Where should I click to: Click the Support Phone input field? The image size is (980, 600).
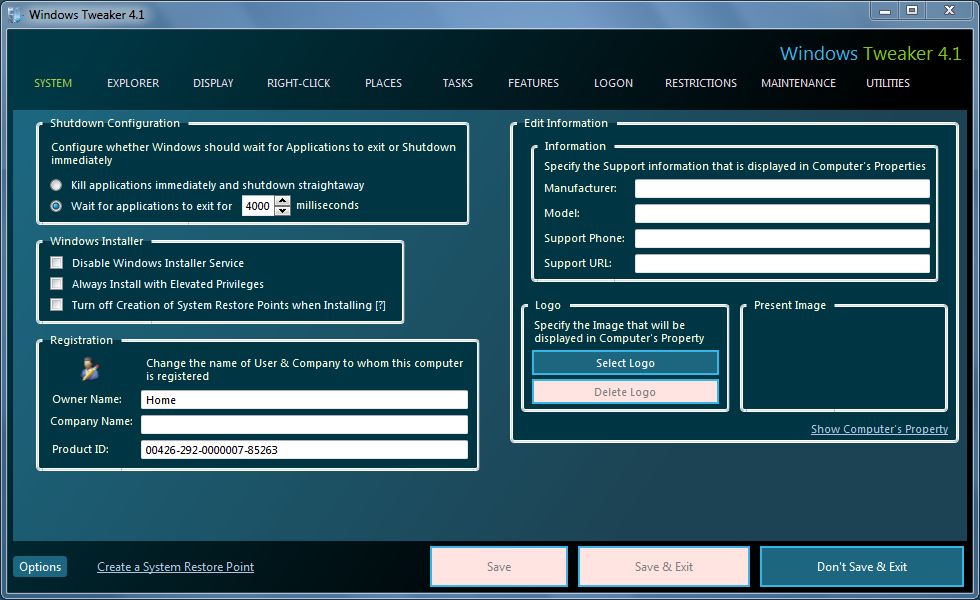pos(782,238)
